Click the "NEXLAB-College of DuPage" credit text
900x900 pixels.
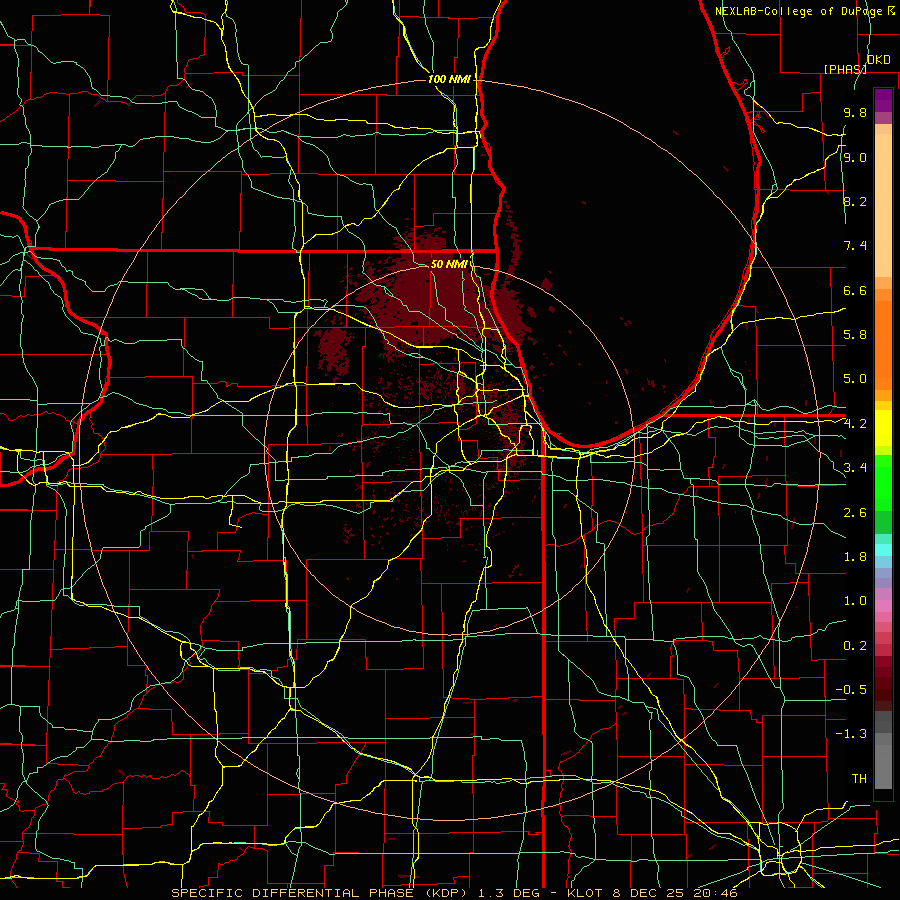click(800, 11)
